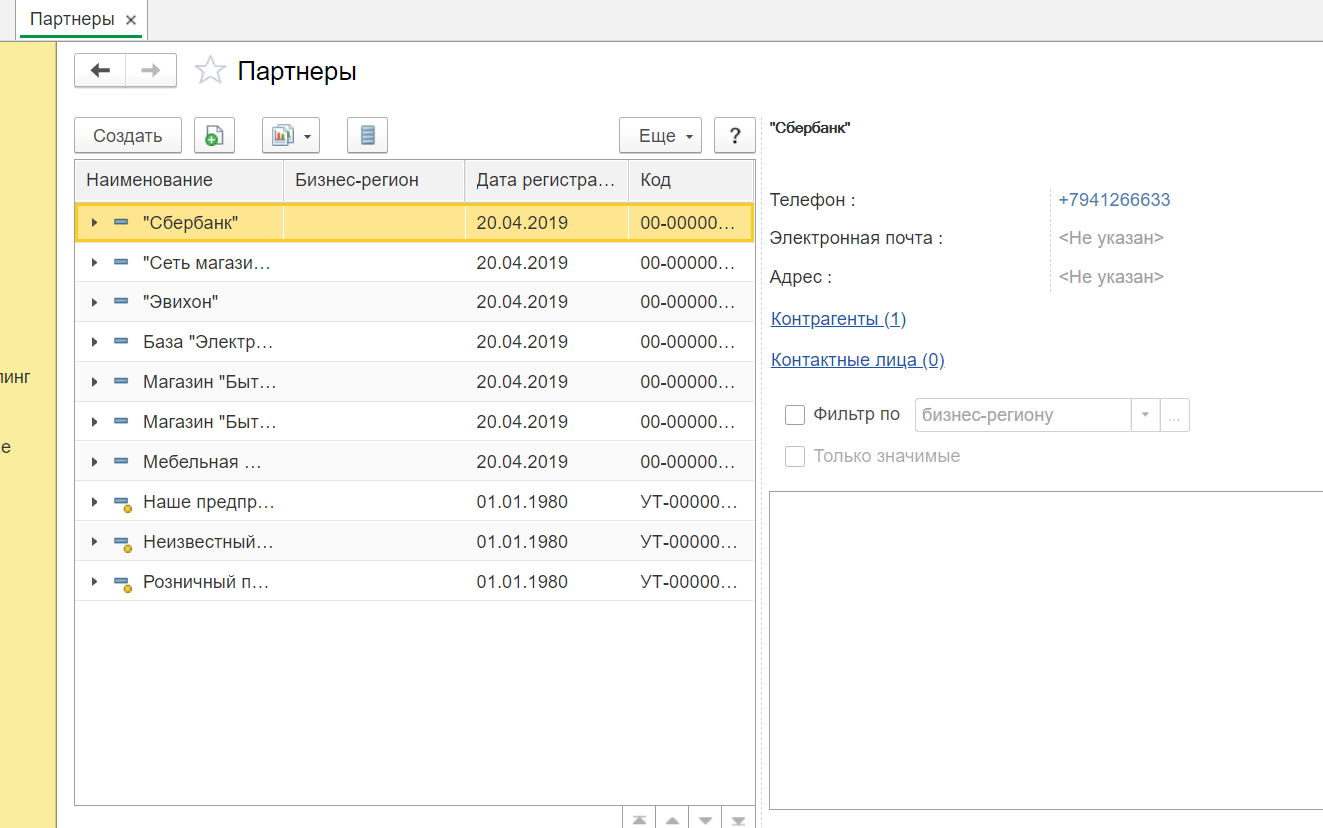Viewport: 1323px width, 828px height.
Task: Toggle the Только значимые checkbox
Action: coord(795,457)
